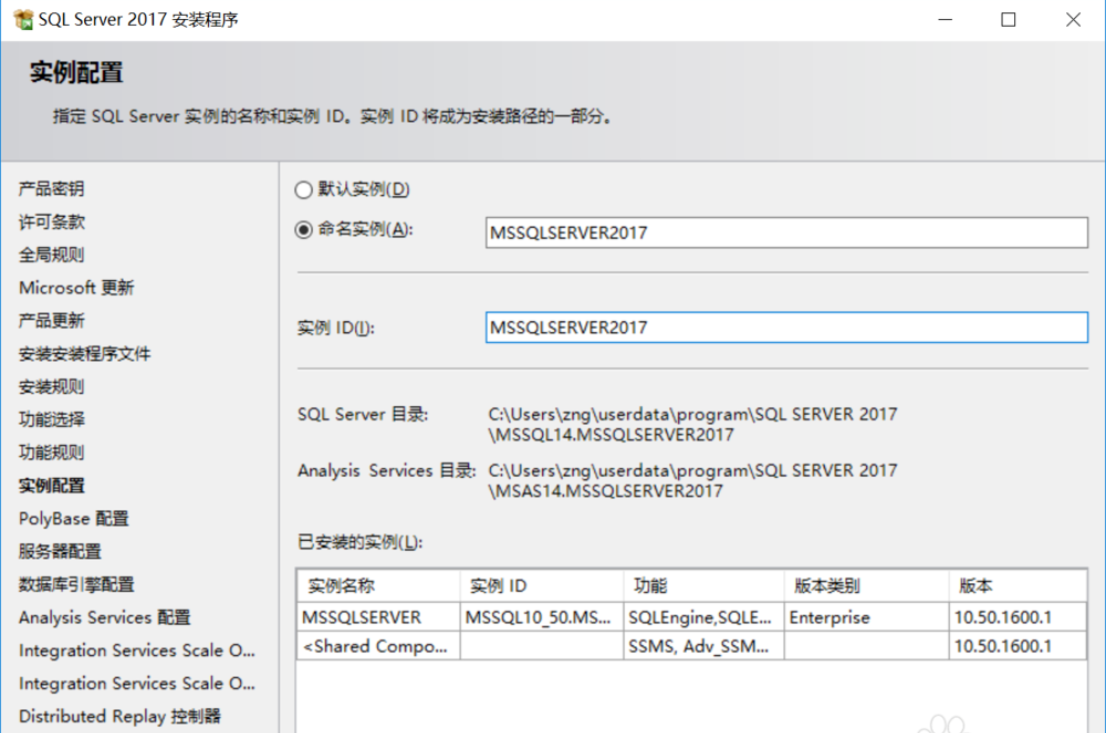This screenshot has height=733, width=1106.
Task: Select 数据库引擎配置 in the sidebar
Action: point(76,585)
